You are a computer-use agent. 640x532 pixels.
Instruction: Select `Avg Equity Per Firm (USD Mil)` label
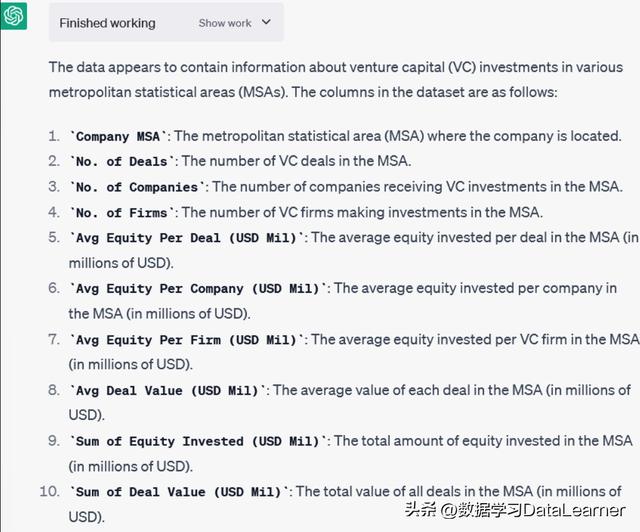click(188, 339)
